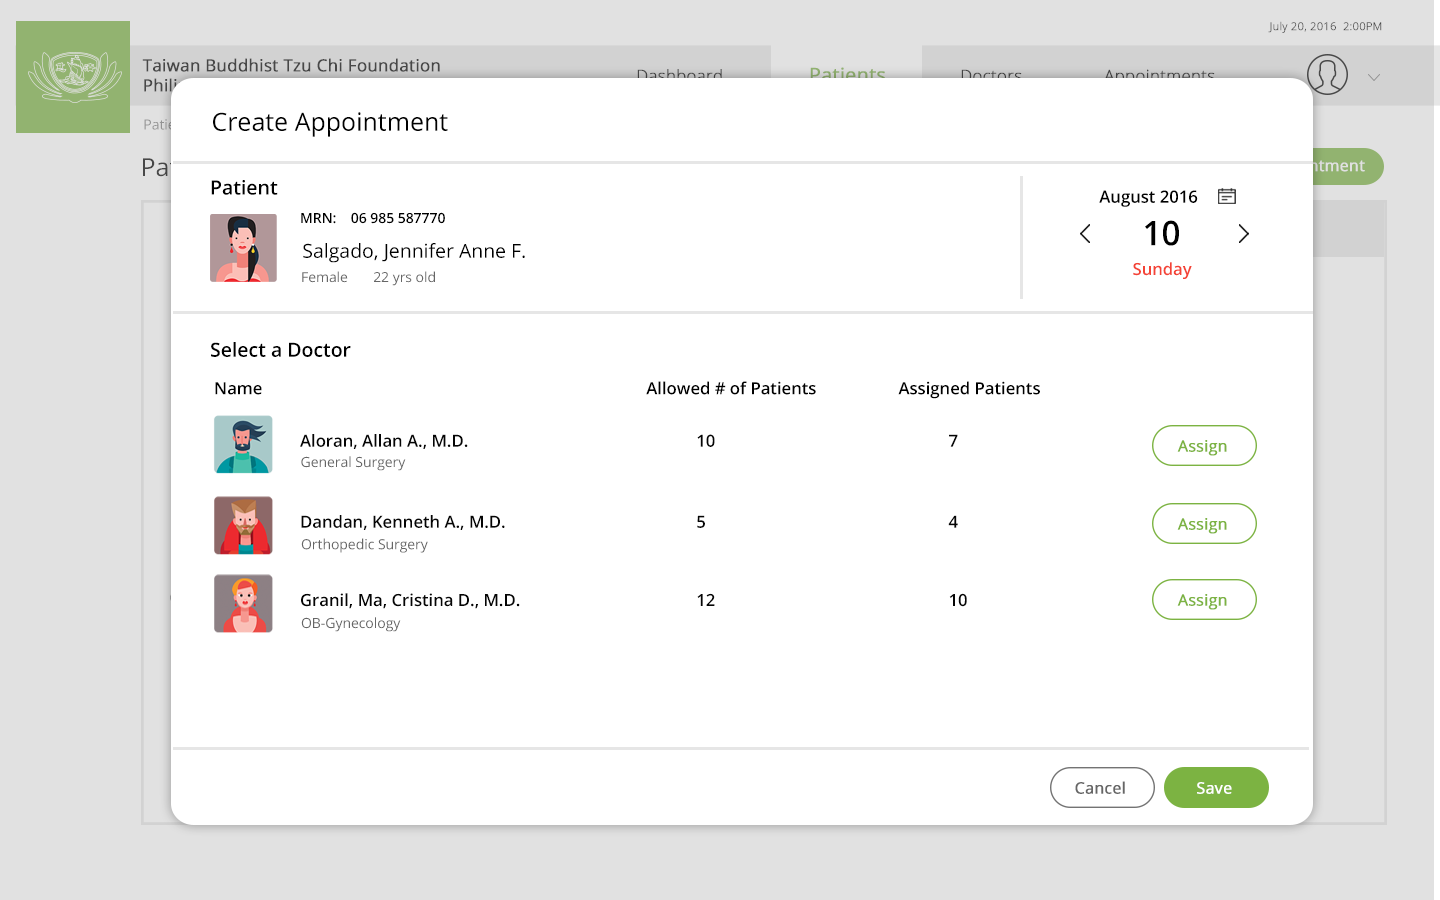Assign patient to Dr. Aloran
The width and height of the screenshot is (1440, 900).
coord(1203,446)
